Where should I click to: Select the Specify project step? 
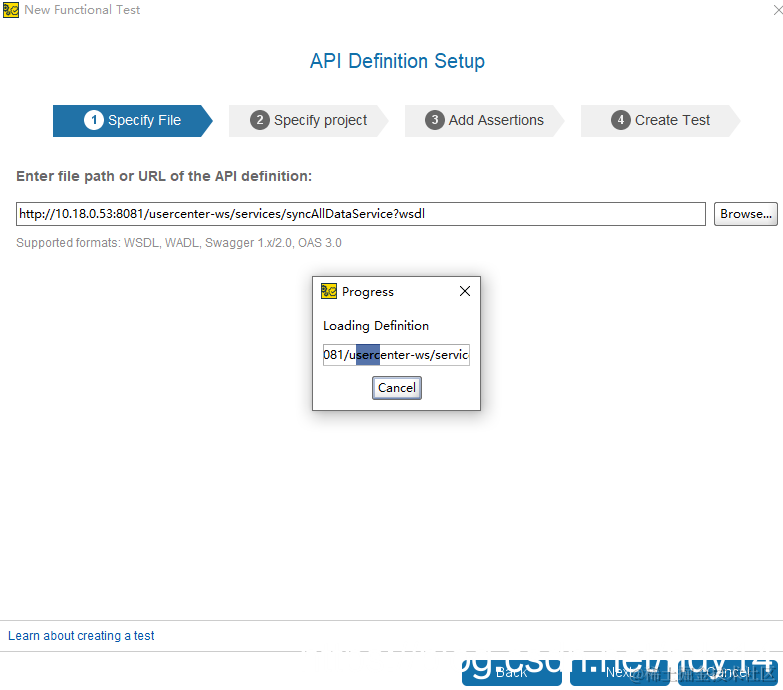pyautogui.click(x=309, y=121)
